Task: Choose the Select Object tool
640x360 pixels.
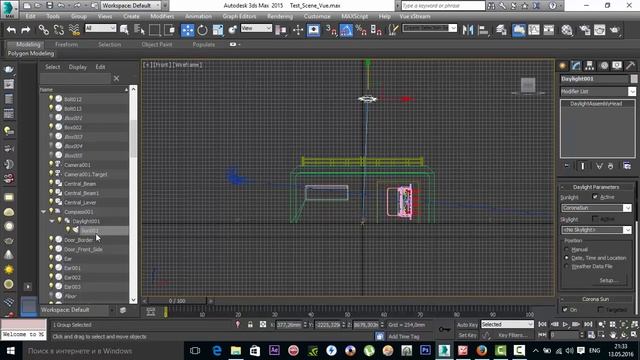Action: (124, 30)
